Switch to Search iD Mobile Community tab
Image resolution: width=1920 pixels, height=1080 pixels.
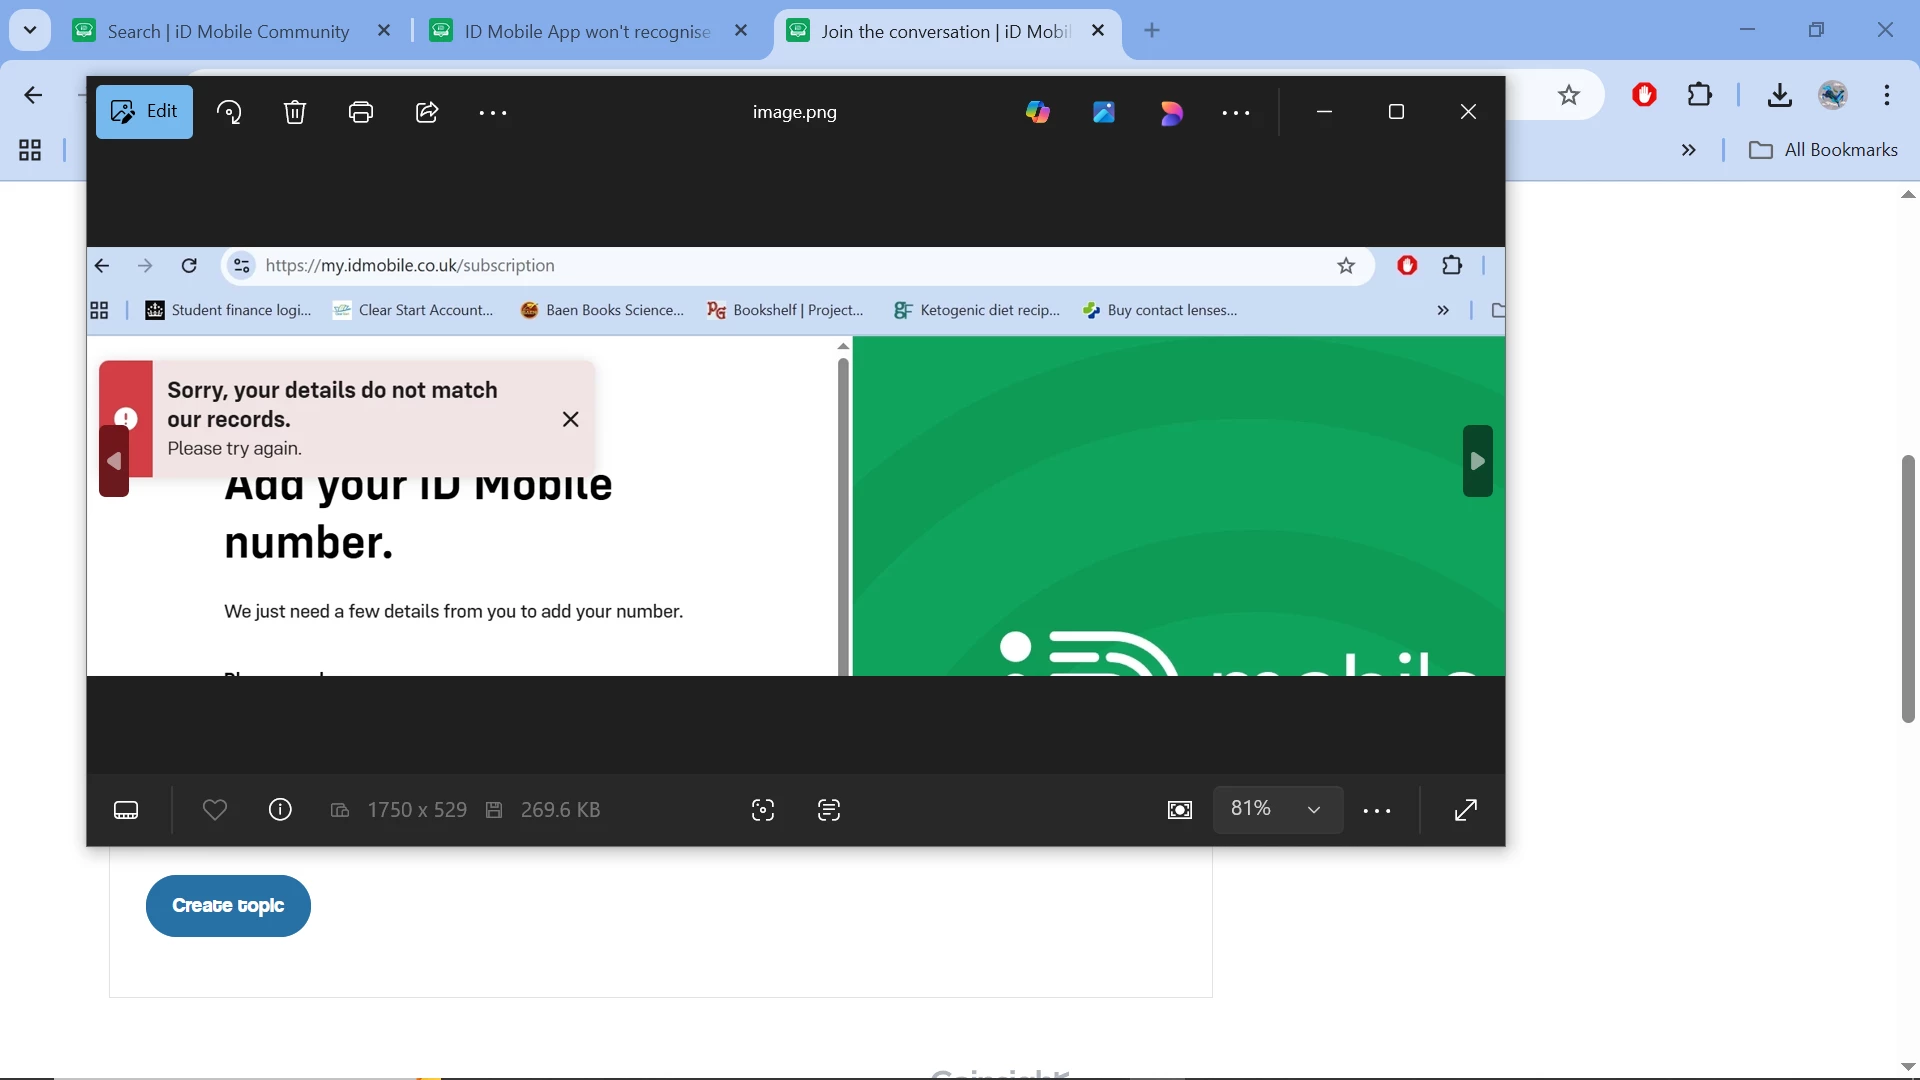coord(228,31)
